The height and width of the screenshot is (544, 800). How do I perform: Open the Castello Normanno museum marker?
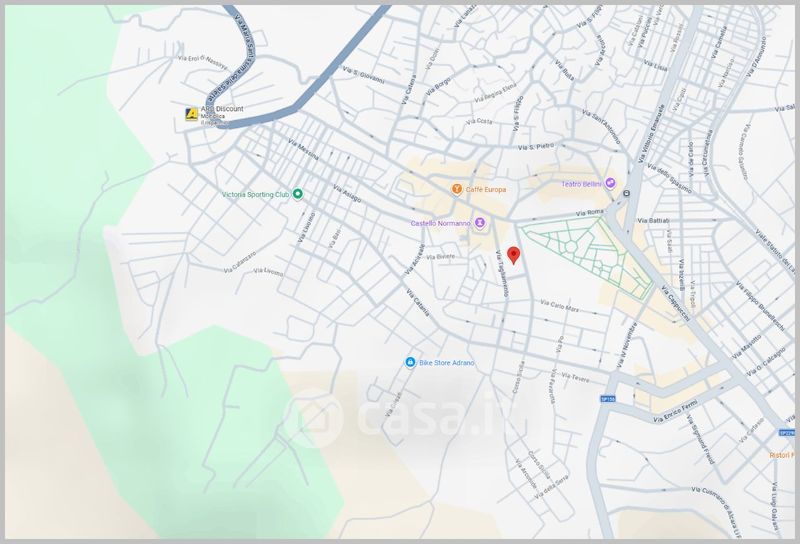tap(480, 222)
